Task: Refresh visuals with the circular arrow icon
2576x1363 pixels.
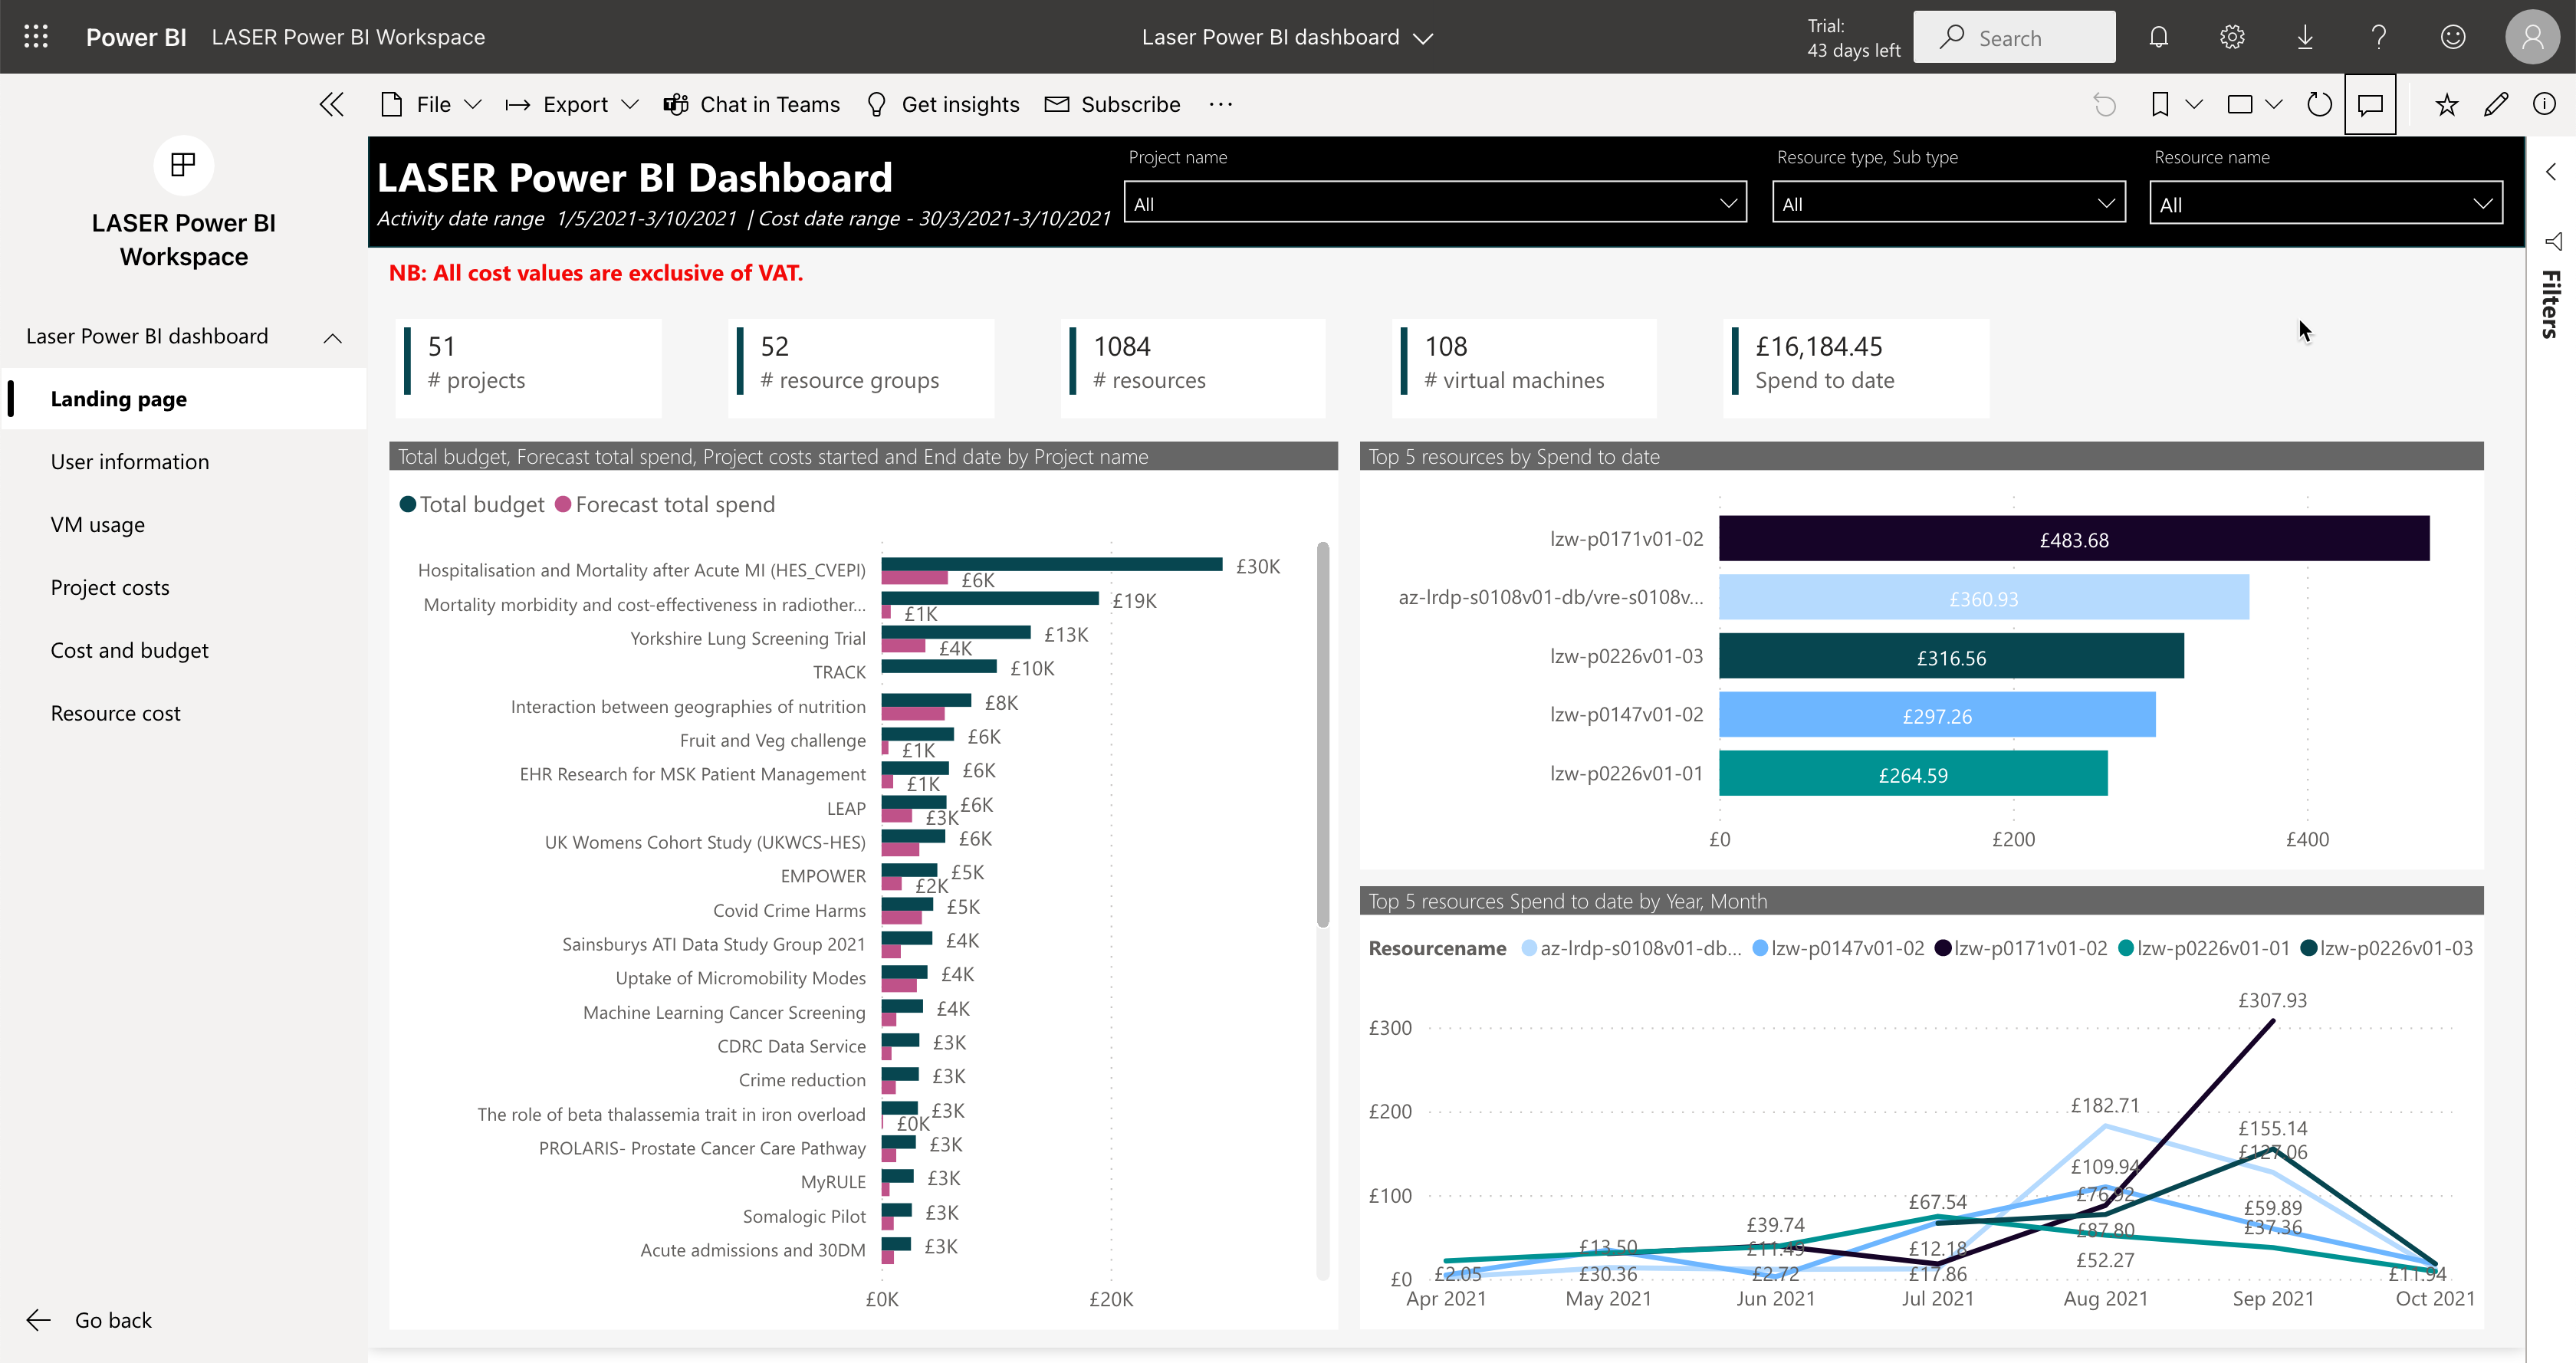Action: click(x=2319, y=104)
